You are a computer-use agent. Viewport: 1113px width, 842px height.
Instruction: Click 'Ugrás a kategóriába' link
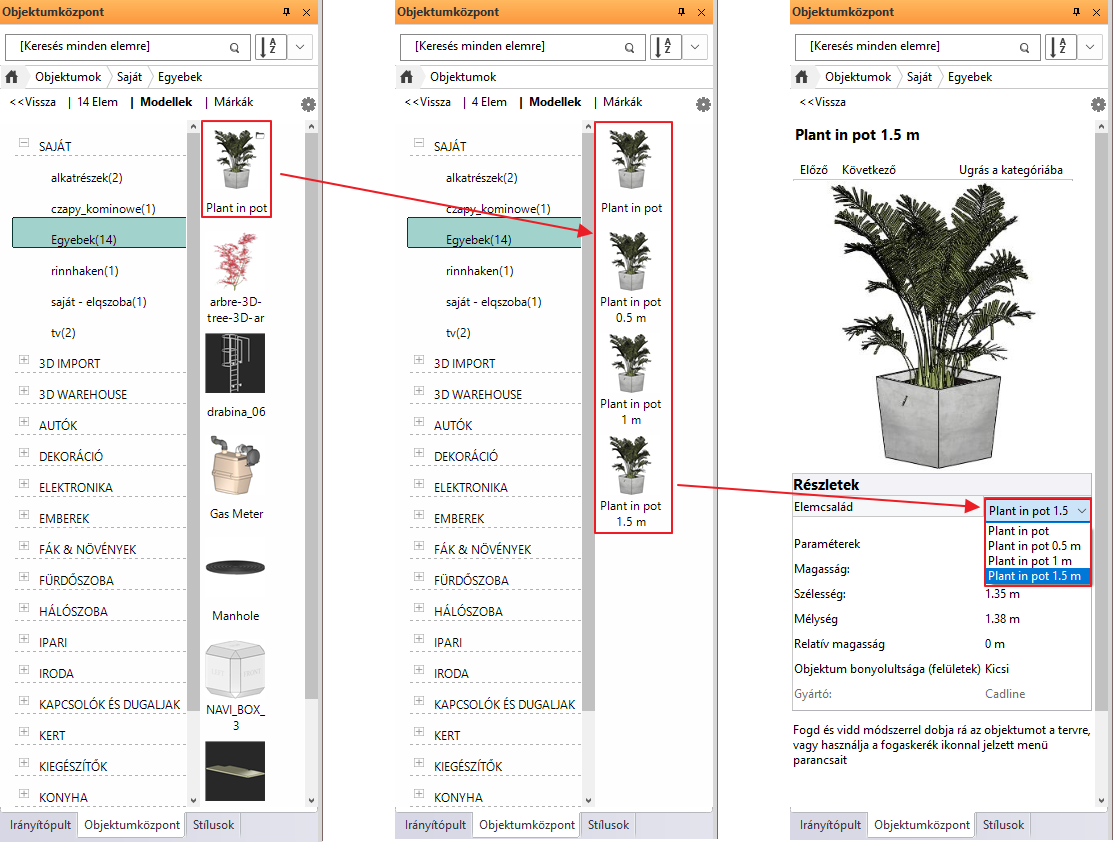[1010, 170]
